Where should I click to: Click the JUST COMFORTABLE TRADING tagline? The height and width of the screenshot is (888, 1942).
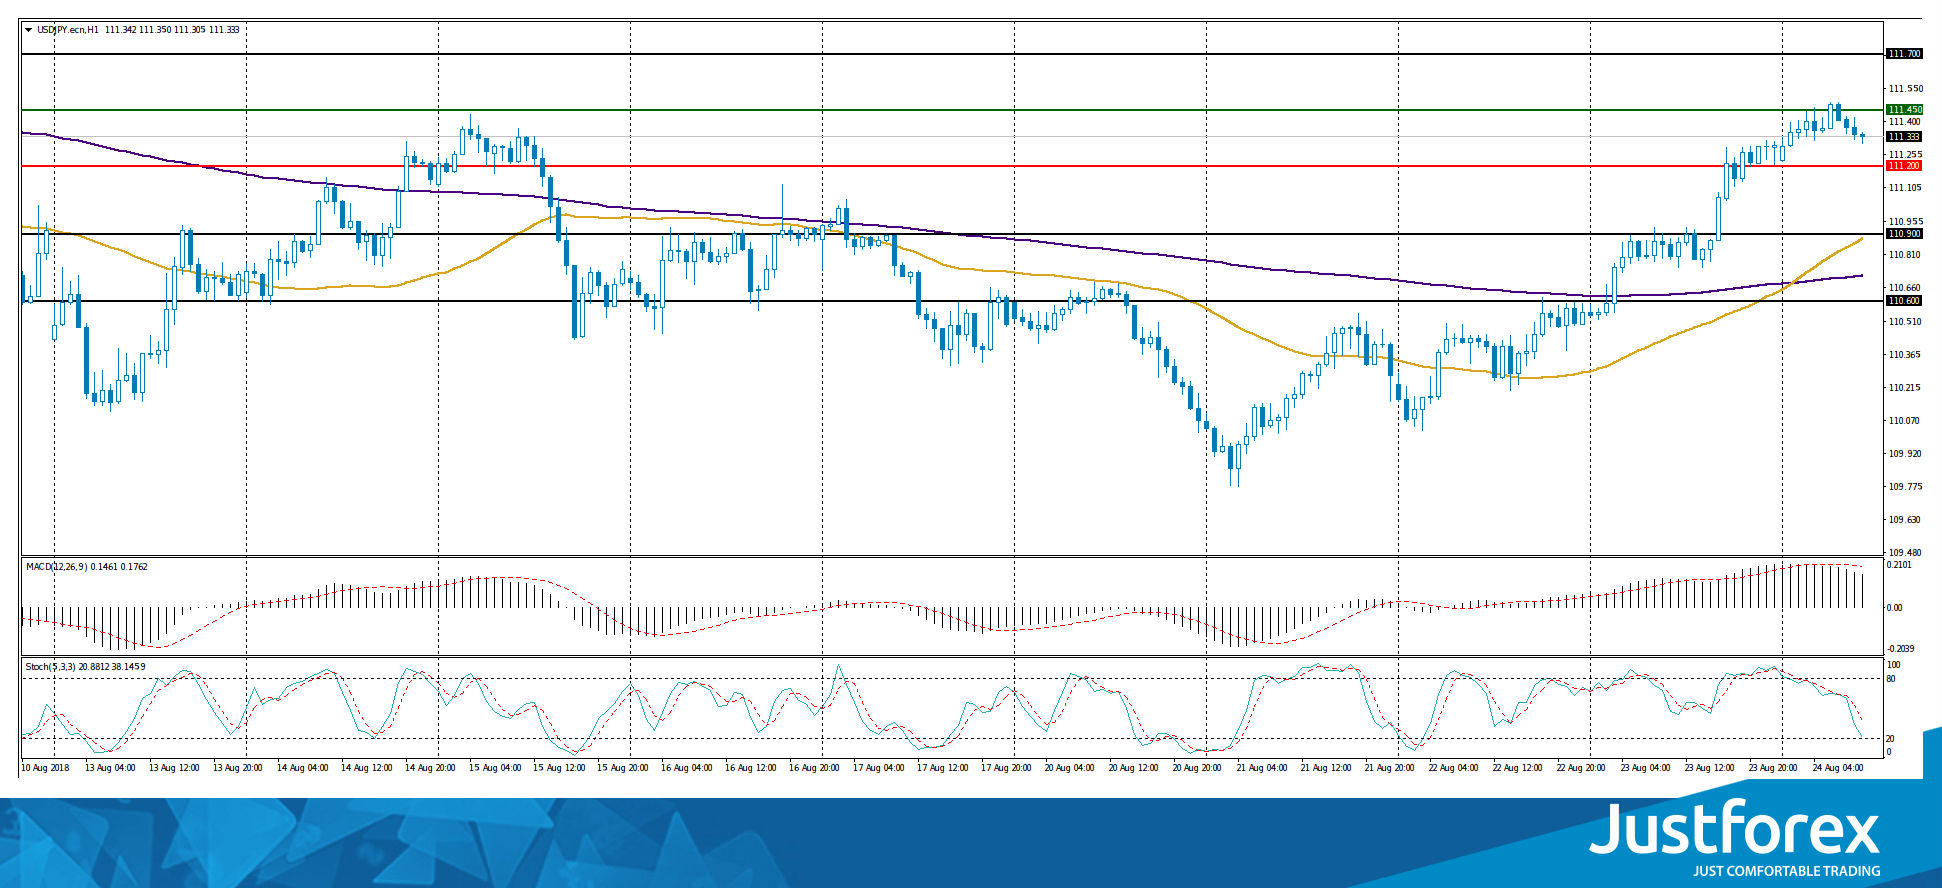click(x=1786, y=871)
